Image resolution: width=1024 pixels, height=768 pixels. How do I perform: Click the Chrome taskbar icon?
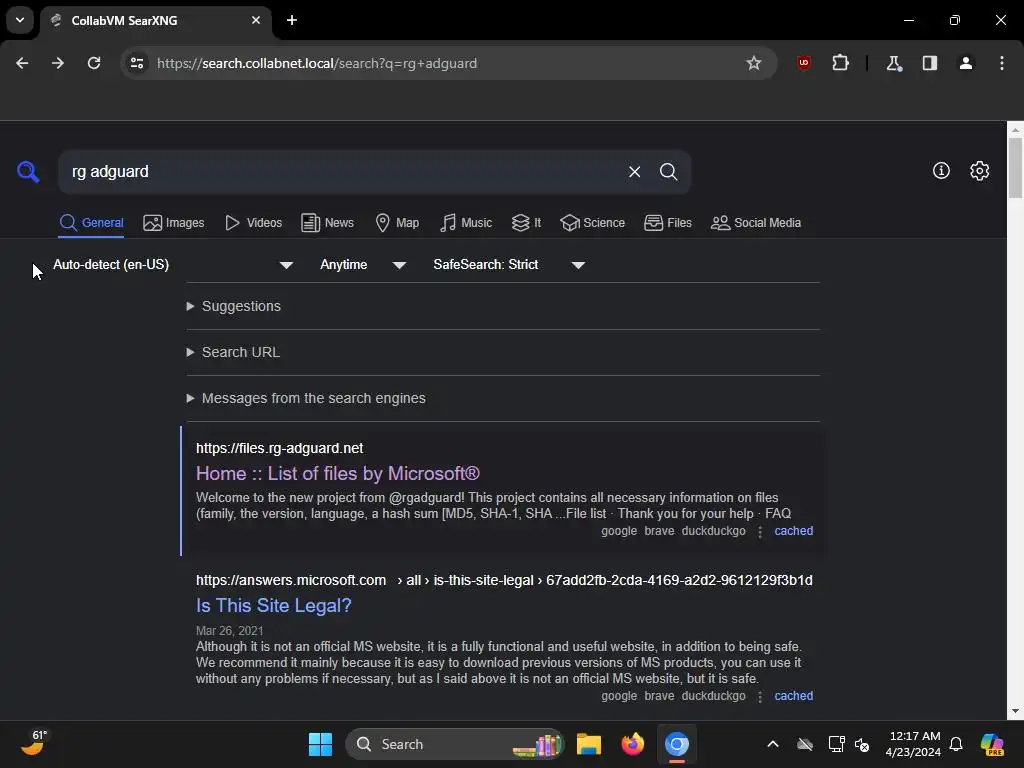coord(677,744)
